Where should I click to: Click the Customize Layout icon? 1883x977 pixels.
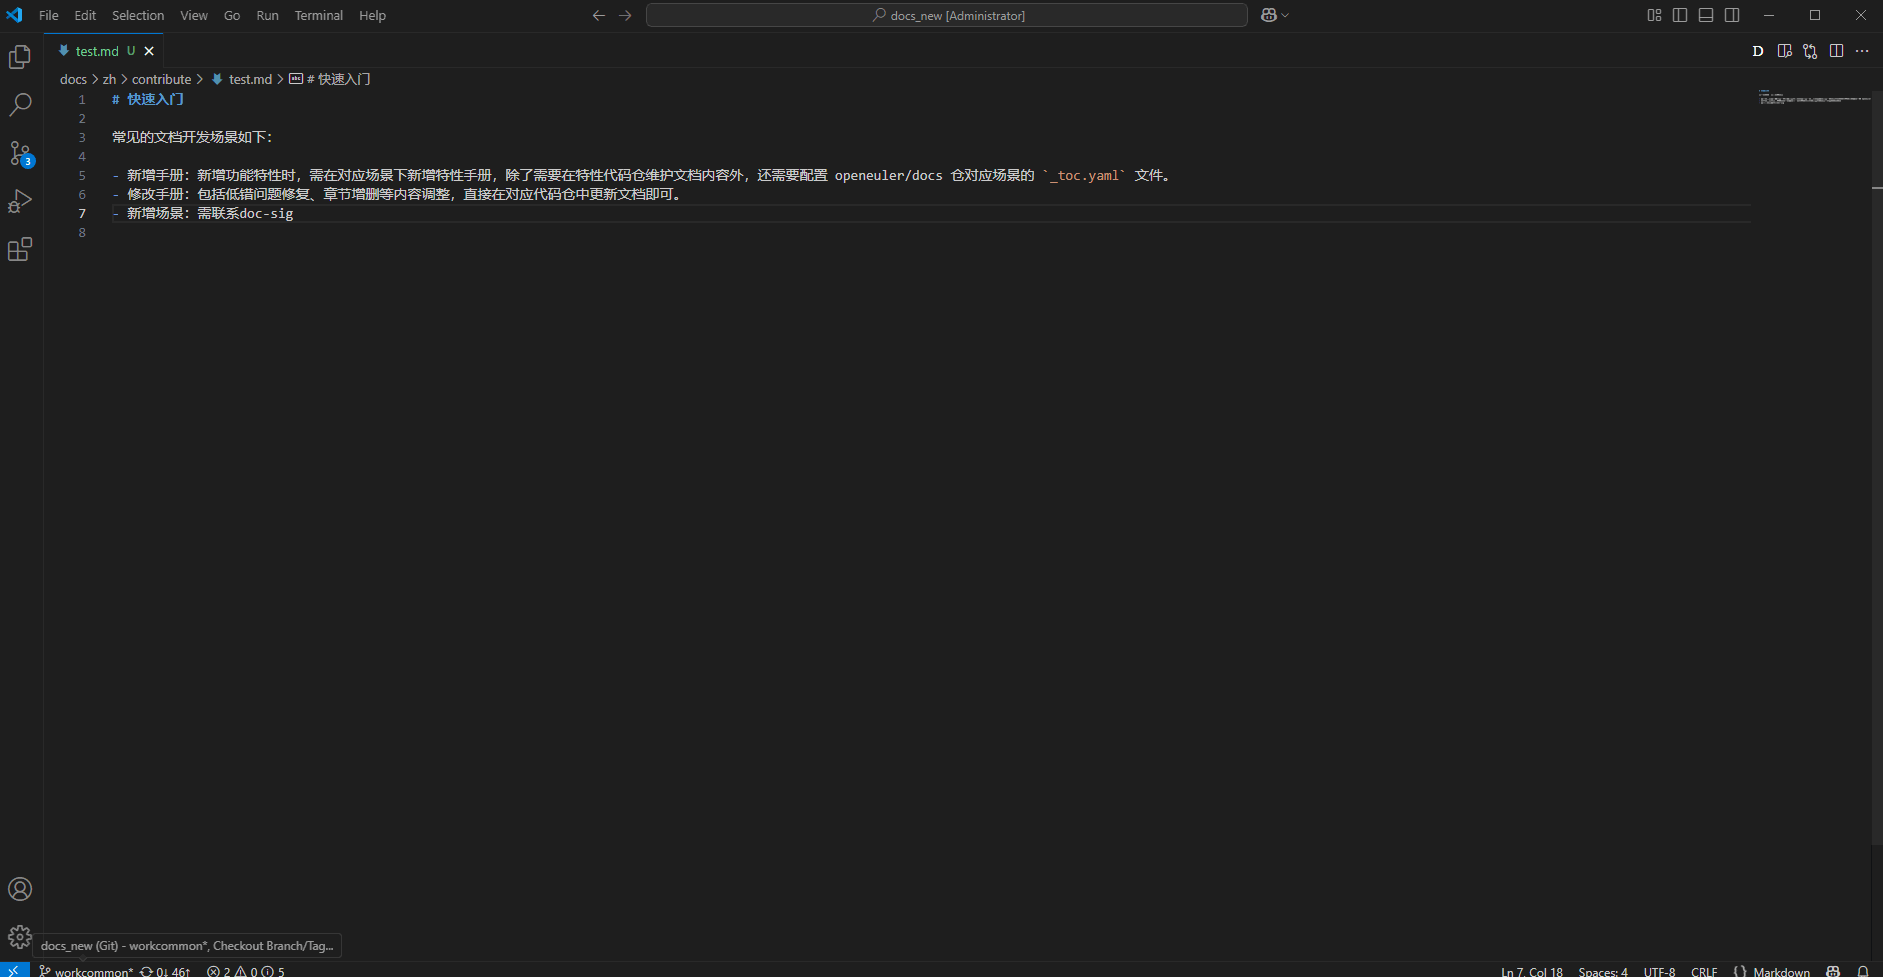click(x=1654, y=15)
